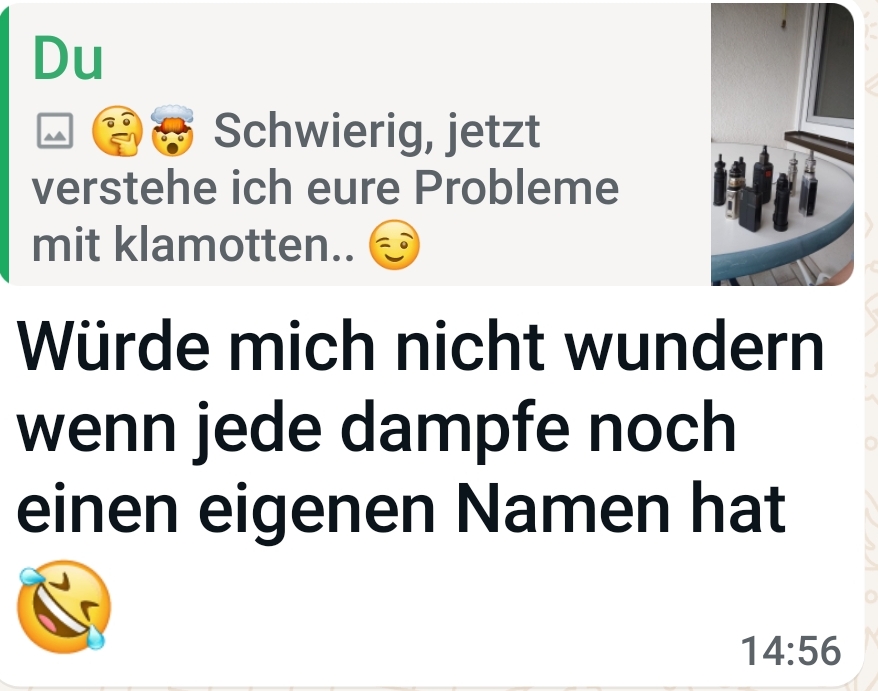Click the word "Schwierig," in the quote
The image size is (878, 691).
coord(324,133)
